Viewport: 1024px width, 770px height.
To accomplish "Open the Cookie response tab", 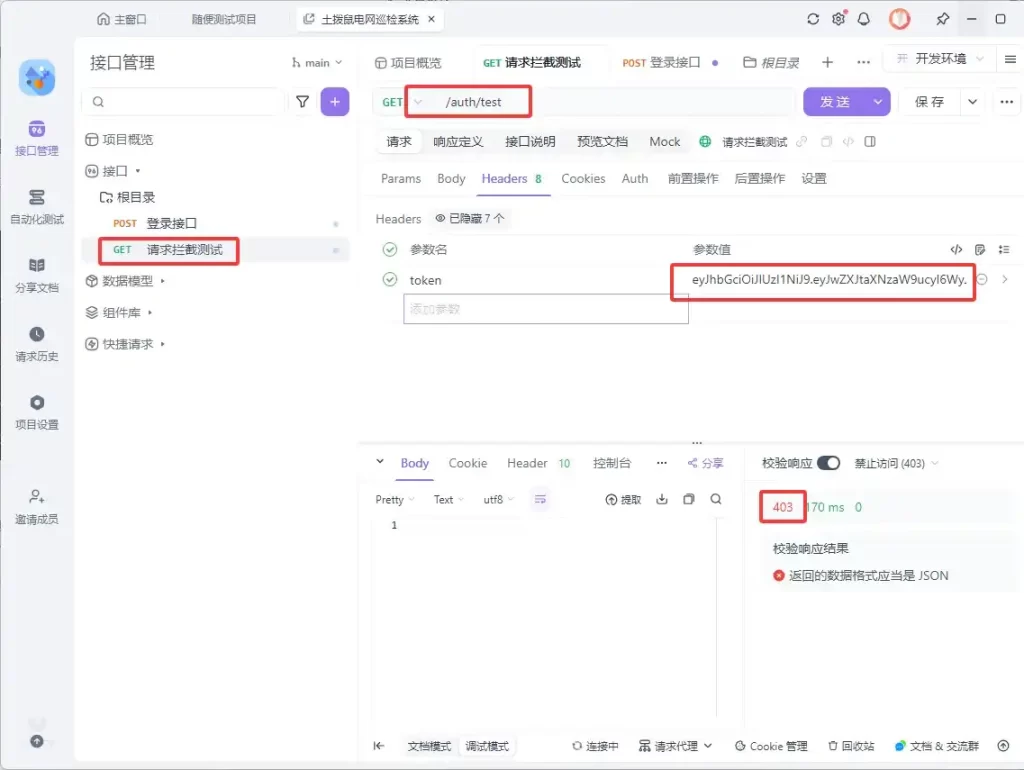I will point(467,463).
